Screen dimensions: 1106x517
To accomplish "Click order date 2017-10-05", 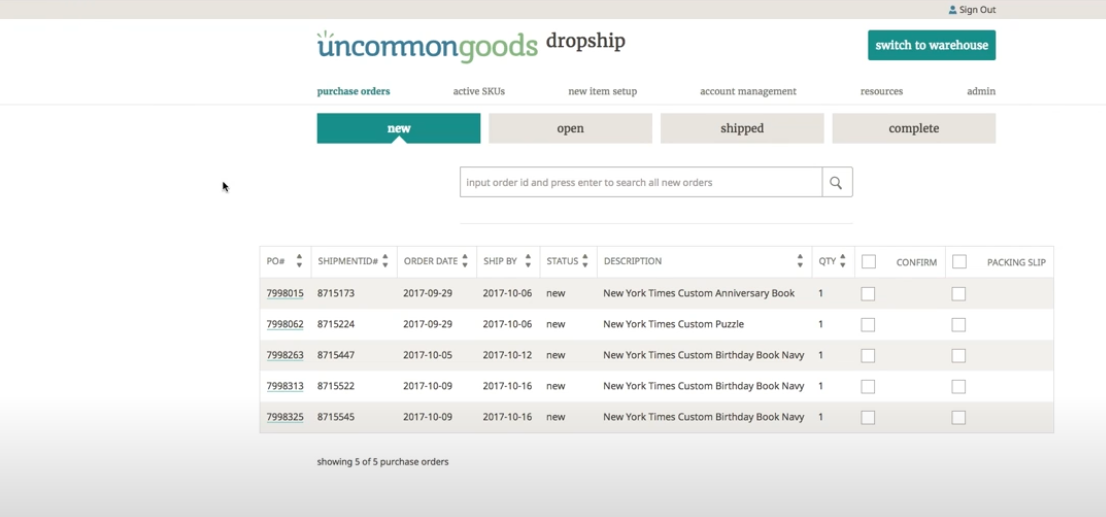I will point(427,355).
